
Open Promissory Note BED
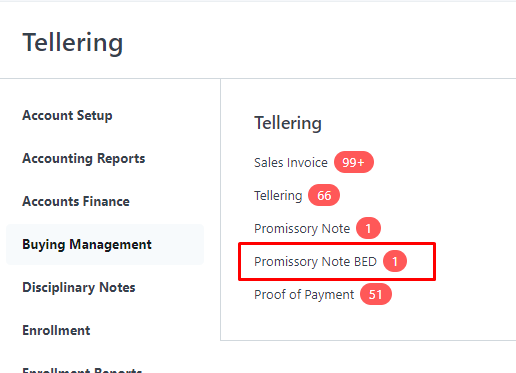315,262
